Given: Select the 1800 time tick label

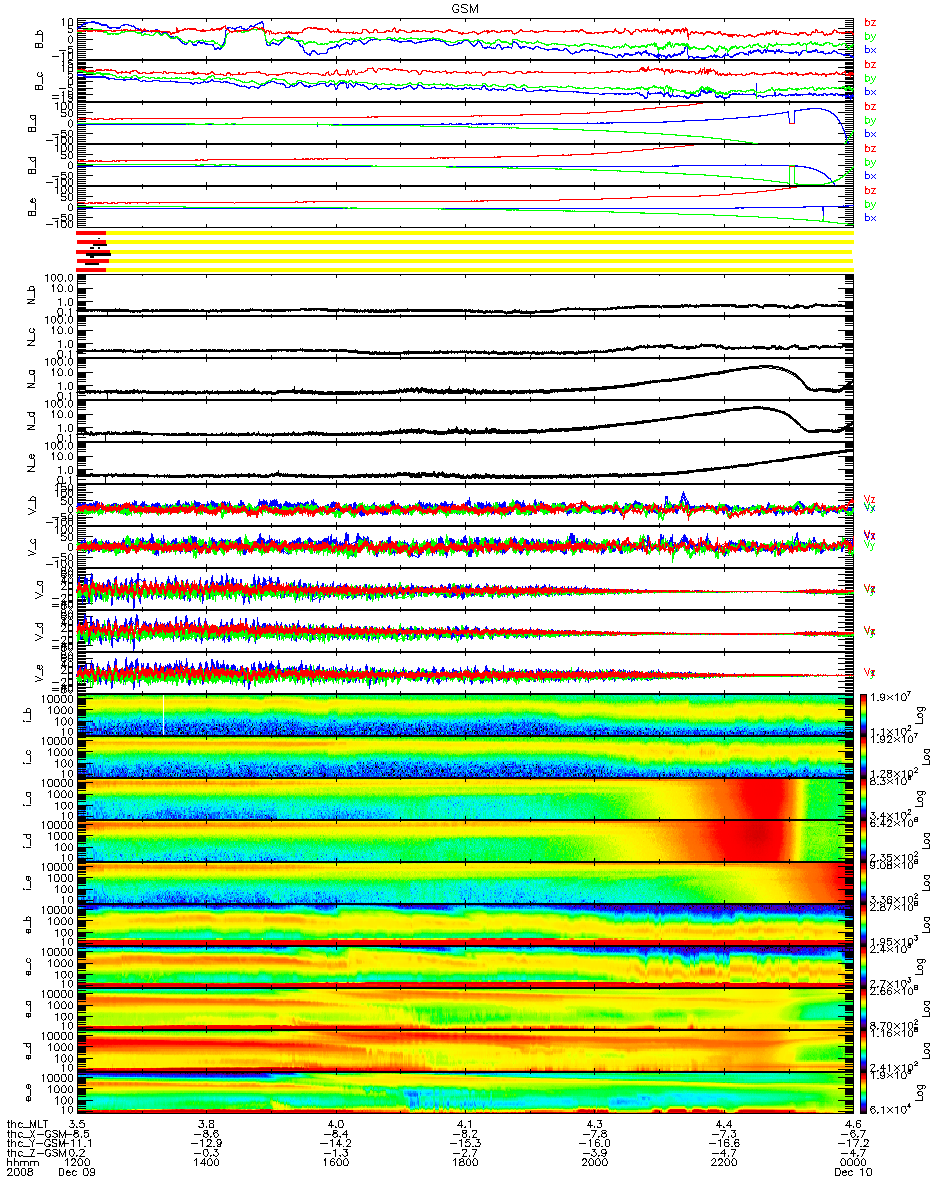Looking at the screenshot, I should click(465, 1161).
